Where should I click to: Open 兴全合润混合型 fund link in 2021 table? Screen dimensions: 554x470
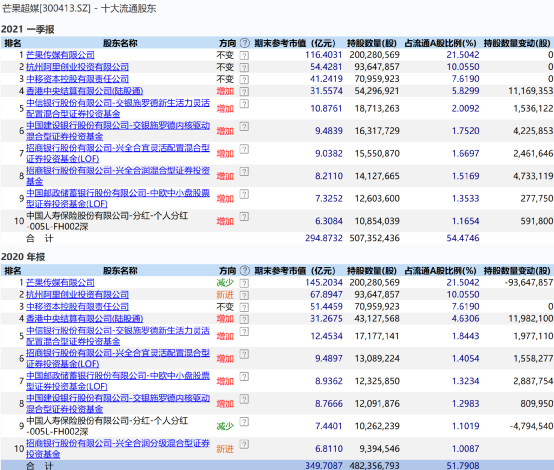118,176
